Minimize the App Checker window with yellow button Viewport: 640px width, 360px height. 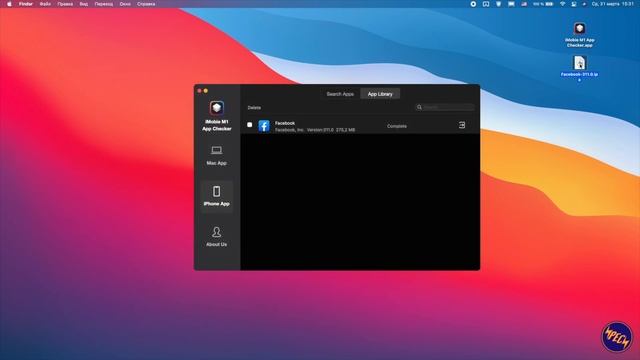206,91
